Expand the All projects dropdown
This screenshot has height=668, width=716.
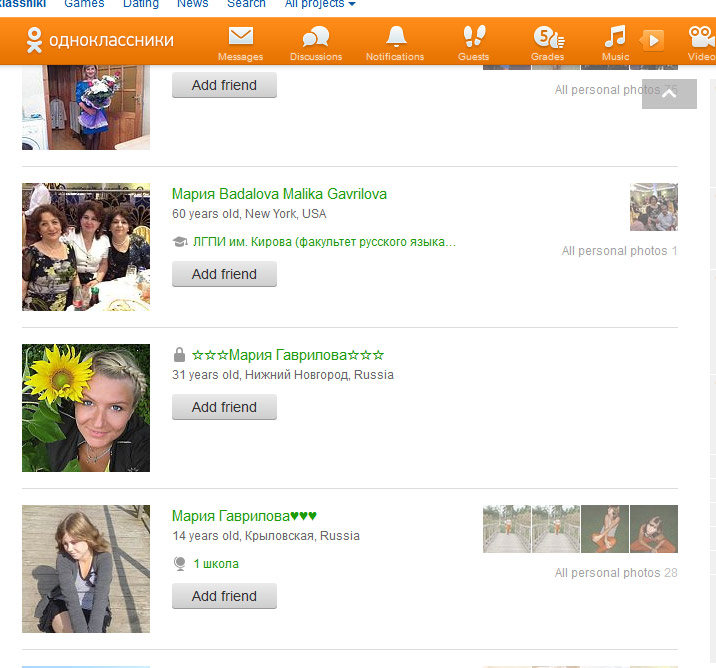click(320, 4)
